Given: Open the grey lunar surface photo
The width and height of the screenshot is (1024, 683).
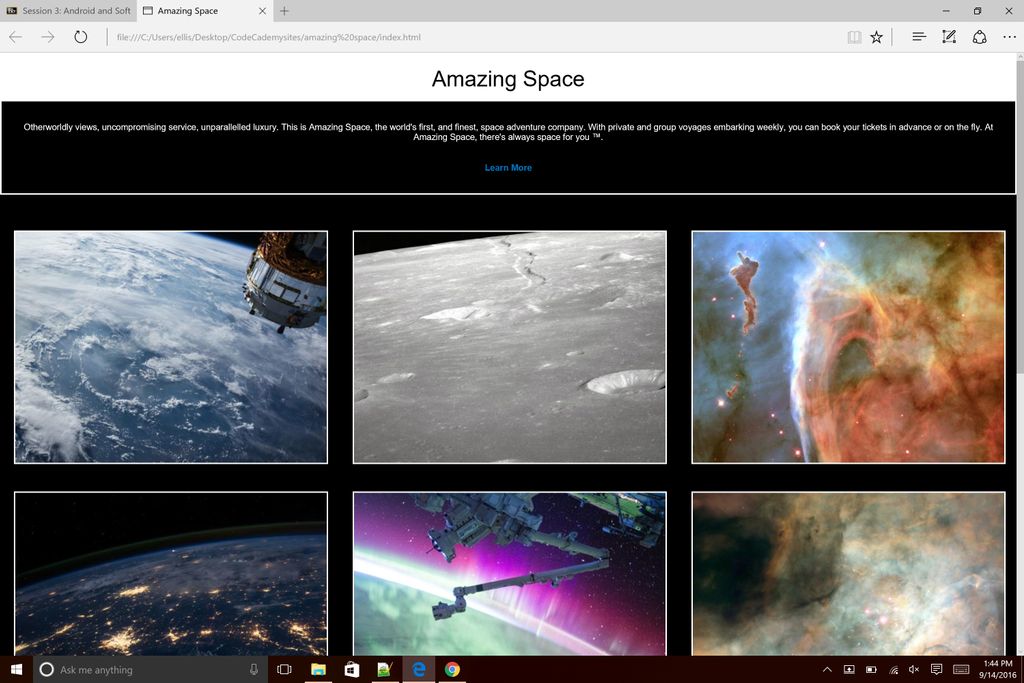Looking at the screenshot, I should 509,347.
